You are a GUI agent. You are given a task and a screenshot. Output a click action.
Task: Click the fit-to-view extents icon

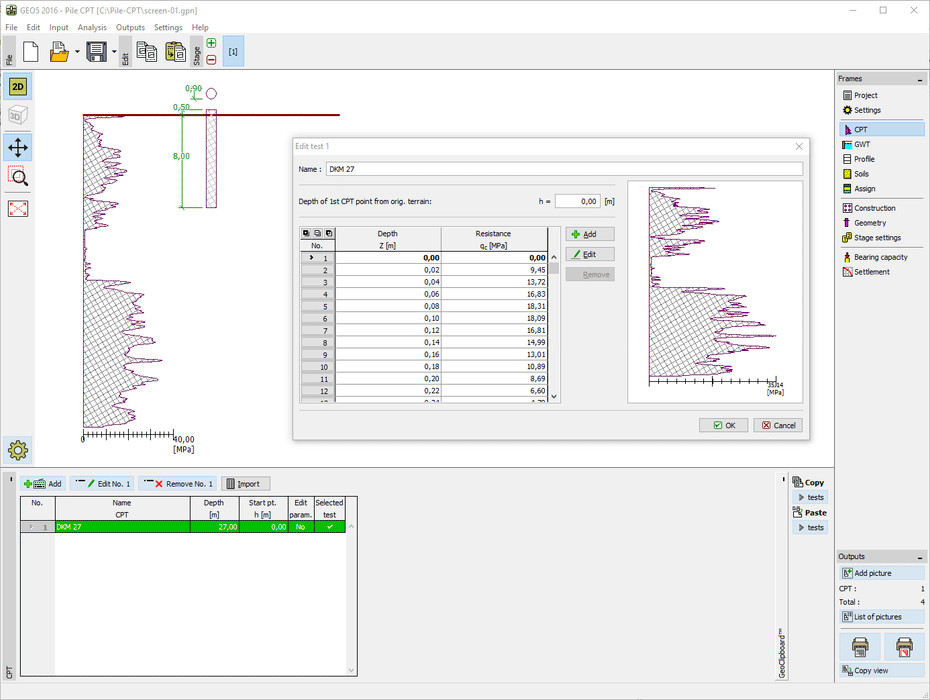tap(18, 209)
